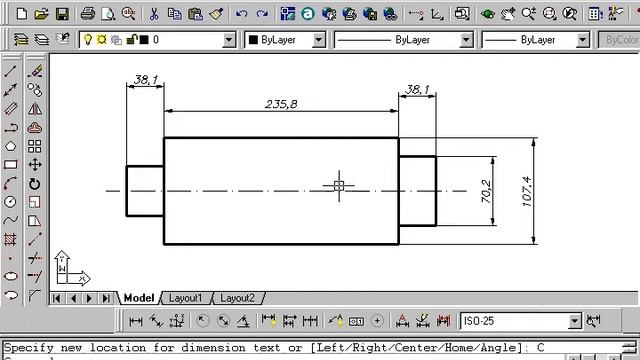Open the Layers manager icon
Image resolution: width=640 pixels, height=360 pixels.
(x=21, y=40)
